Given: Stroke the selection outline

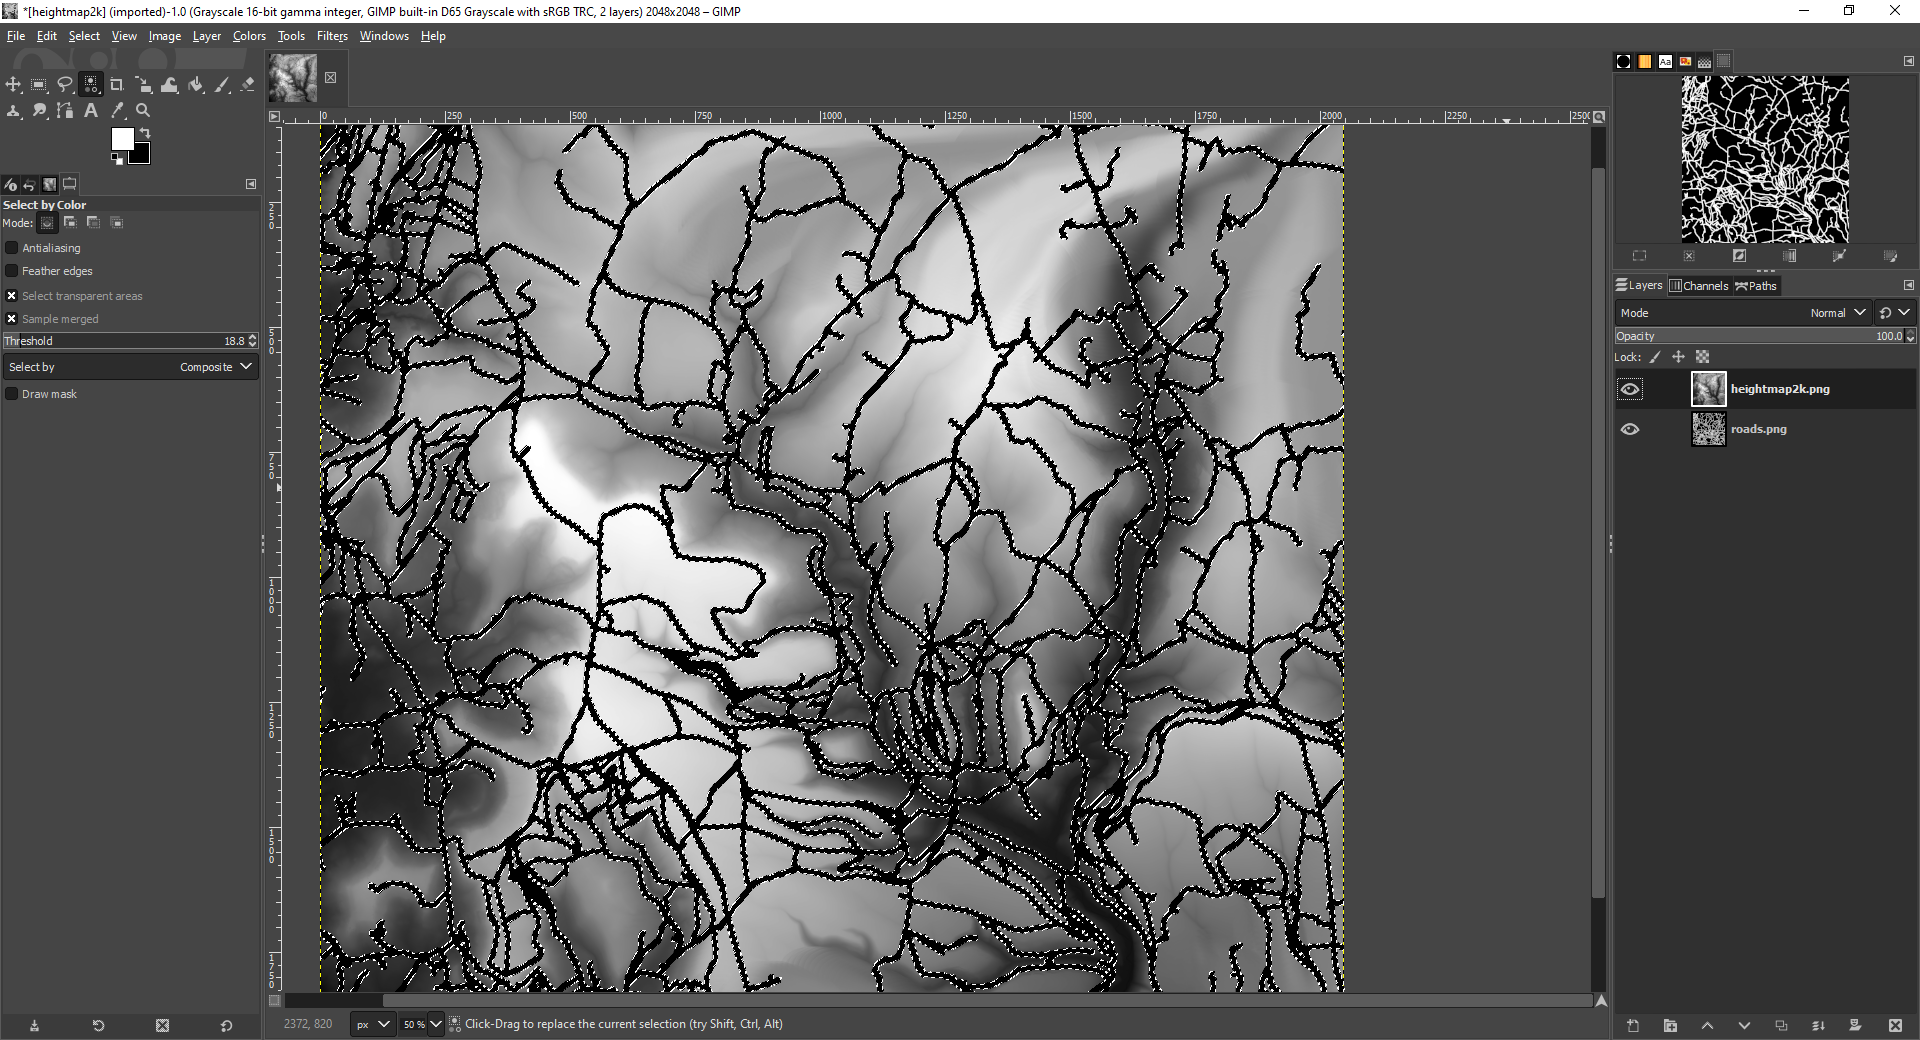Looking at the screenshot, I should 1889,256.
